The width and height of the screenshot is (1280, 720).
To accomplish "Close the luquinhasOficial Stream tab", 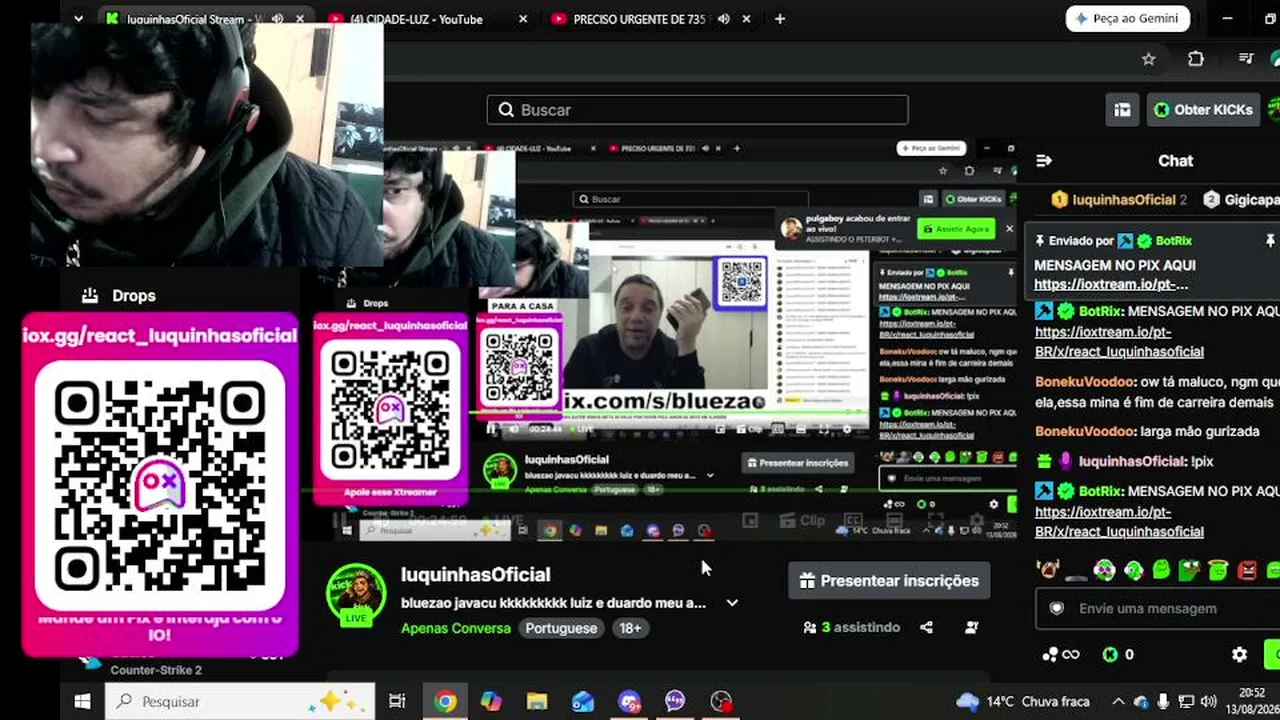I will click(299, 19).
